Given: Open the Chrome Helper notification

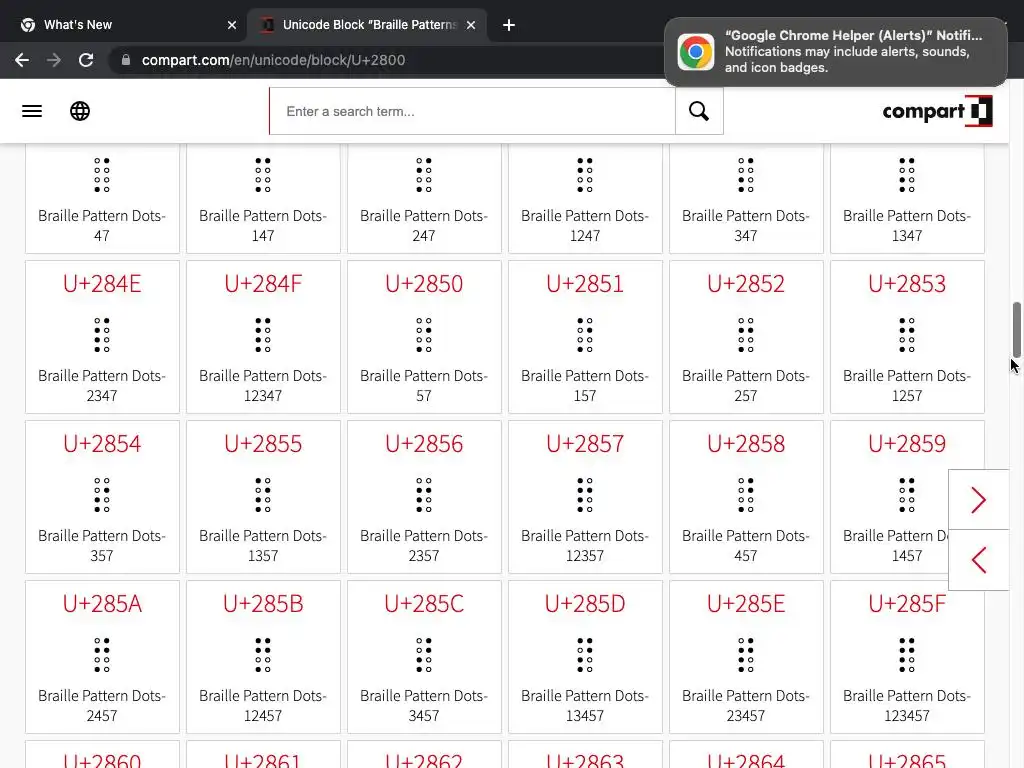Looking at the screenshot, I should (x=835, y=52).
